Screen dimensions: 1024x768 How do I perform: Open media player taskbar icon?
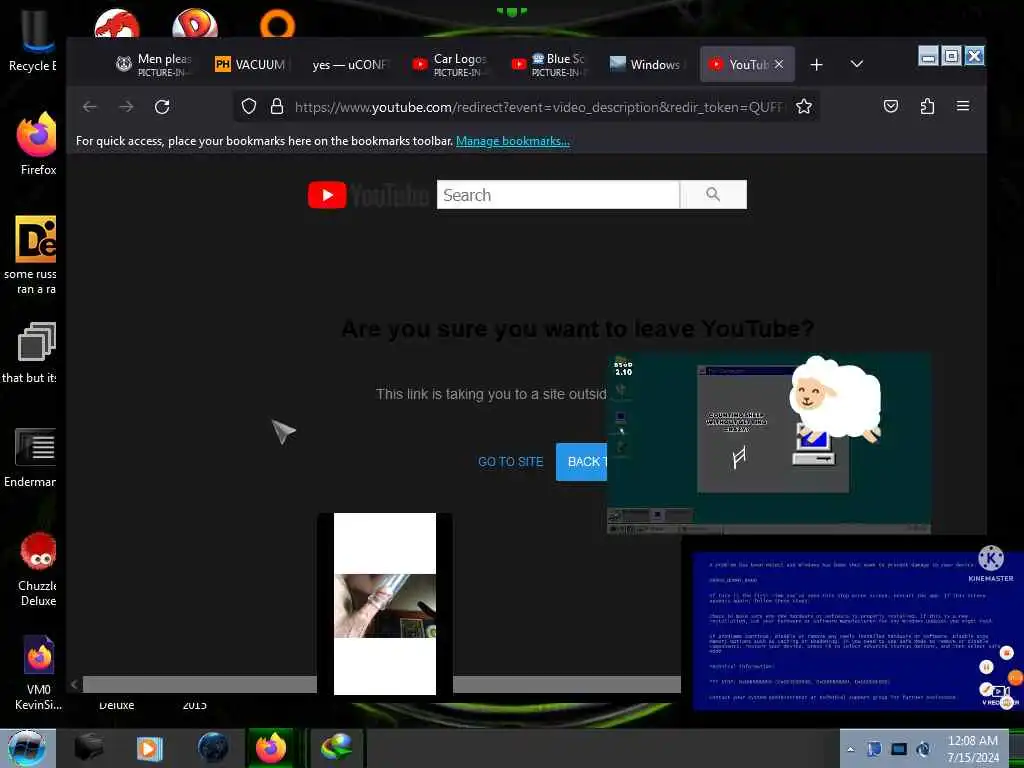coord(149,748)
